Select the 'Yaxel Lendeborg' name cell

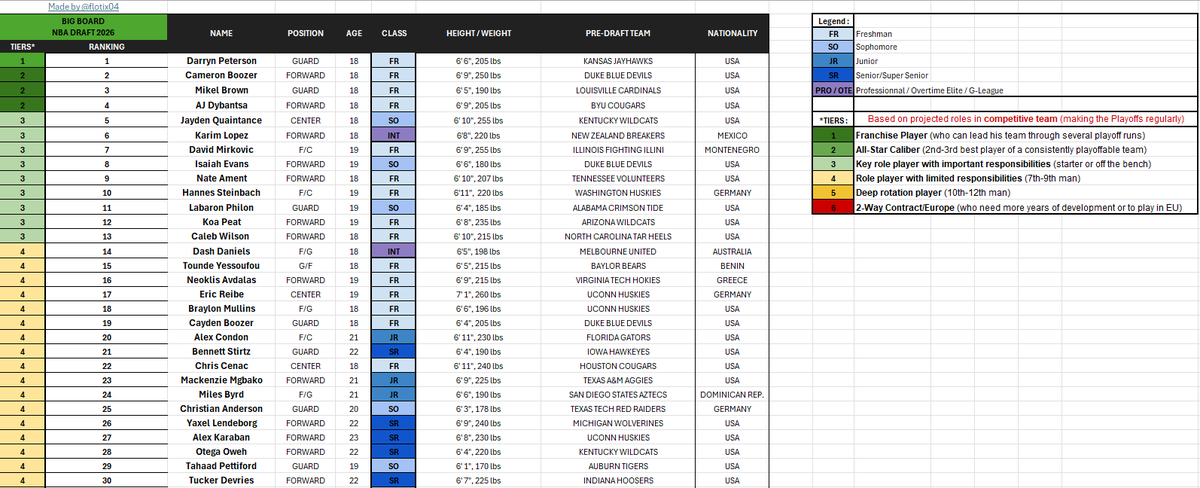pos(222,425)
